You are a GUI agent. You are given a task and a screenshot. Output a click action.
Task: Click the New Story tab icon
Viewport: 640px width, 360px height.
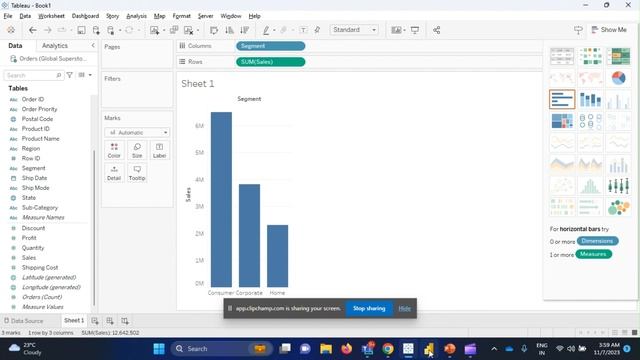click(125, 321)
